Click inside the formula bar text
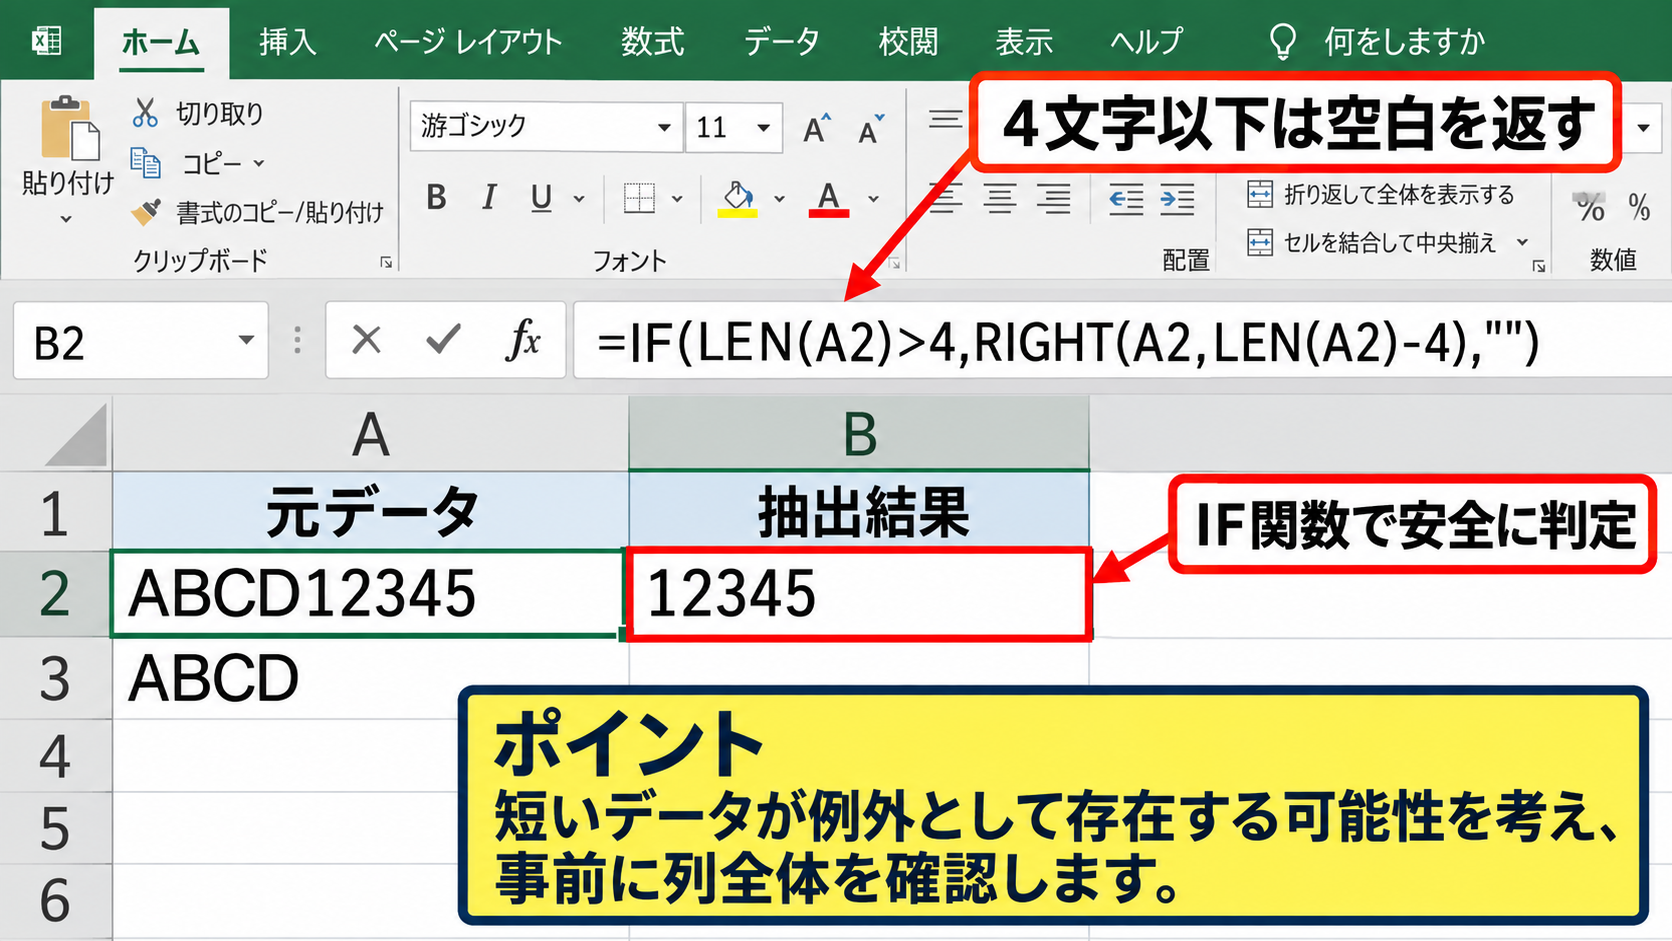Image resolution: width=1672 pixels, height=941 pixels. click(1066, 342)
